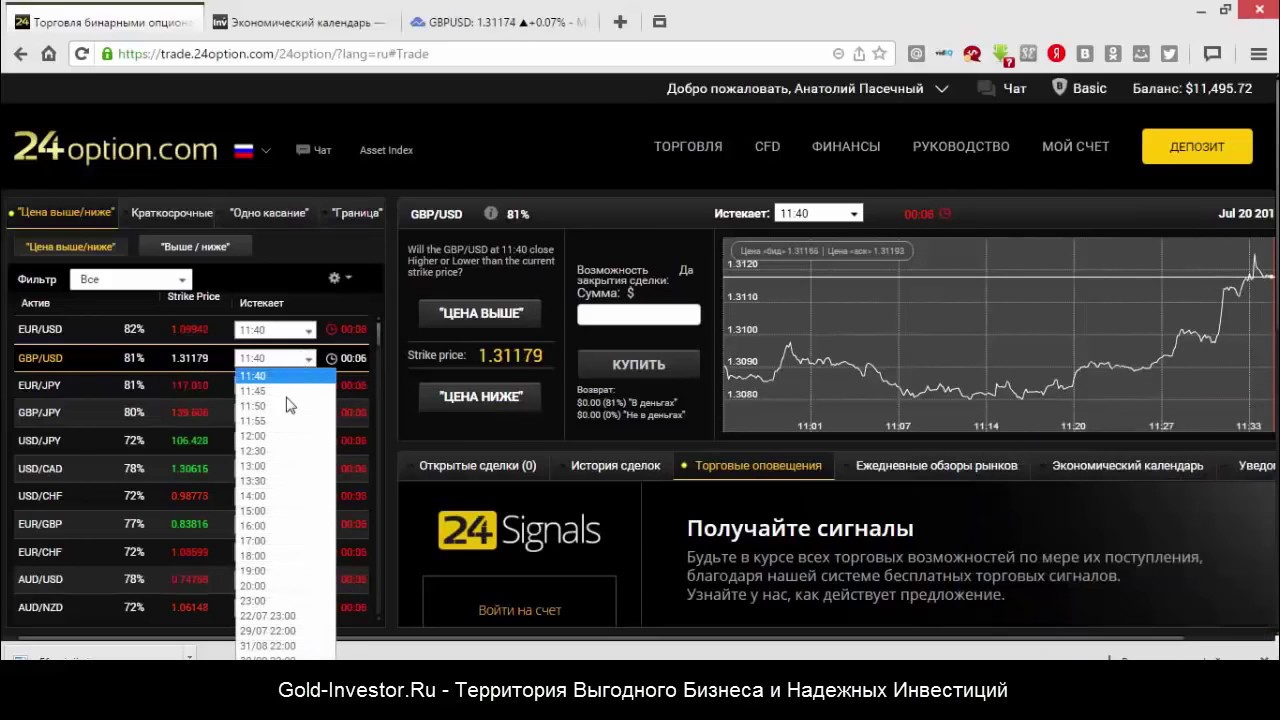Reload the page with the refresh icon
This screenshot has width=1280, height=720.
click(82, 54)
